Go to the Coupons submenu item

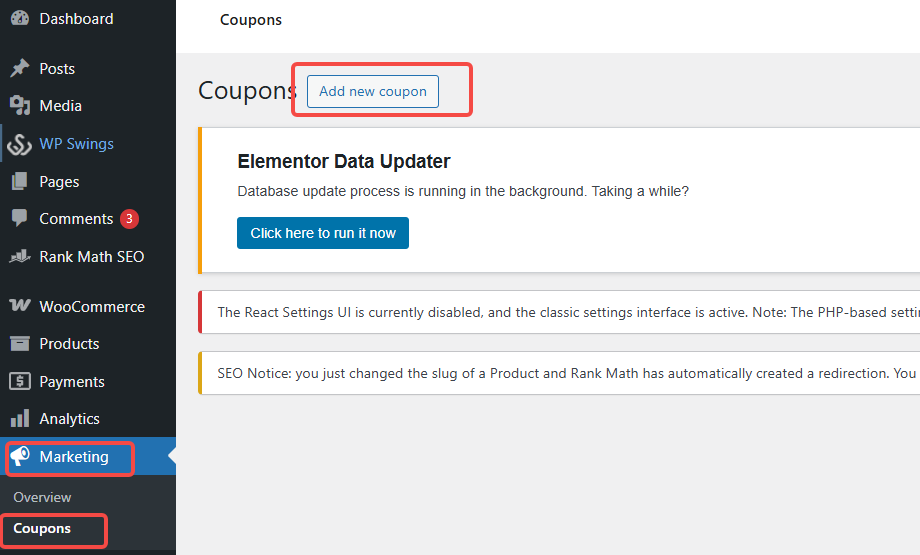coord(42,528)
